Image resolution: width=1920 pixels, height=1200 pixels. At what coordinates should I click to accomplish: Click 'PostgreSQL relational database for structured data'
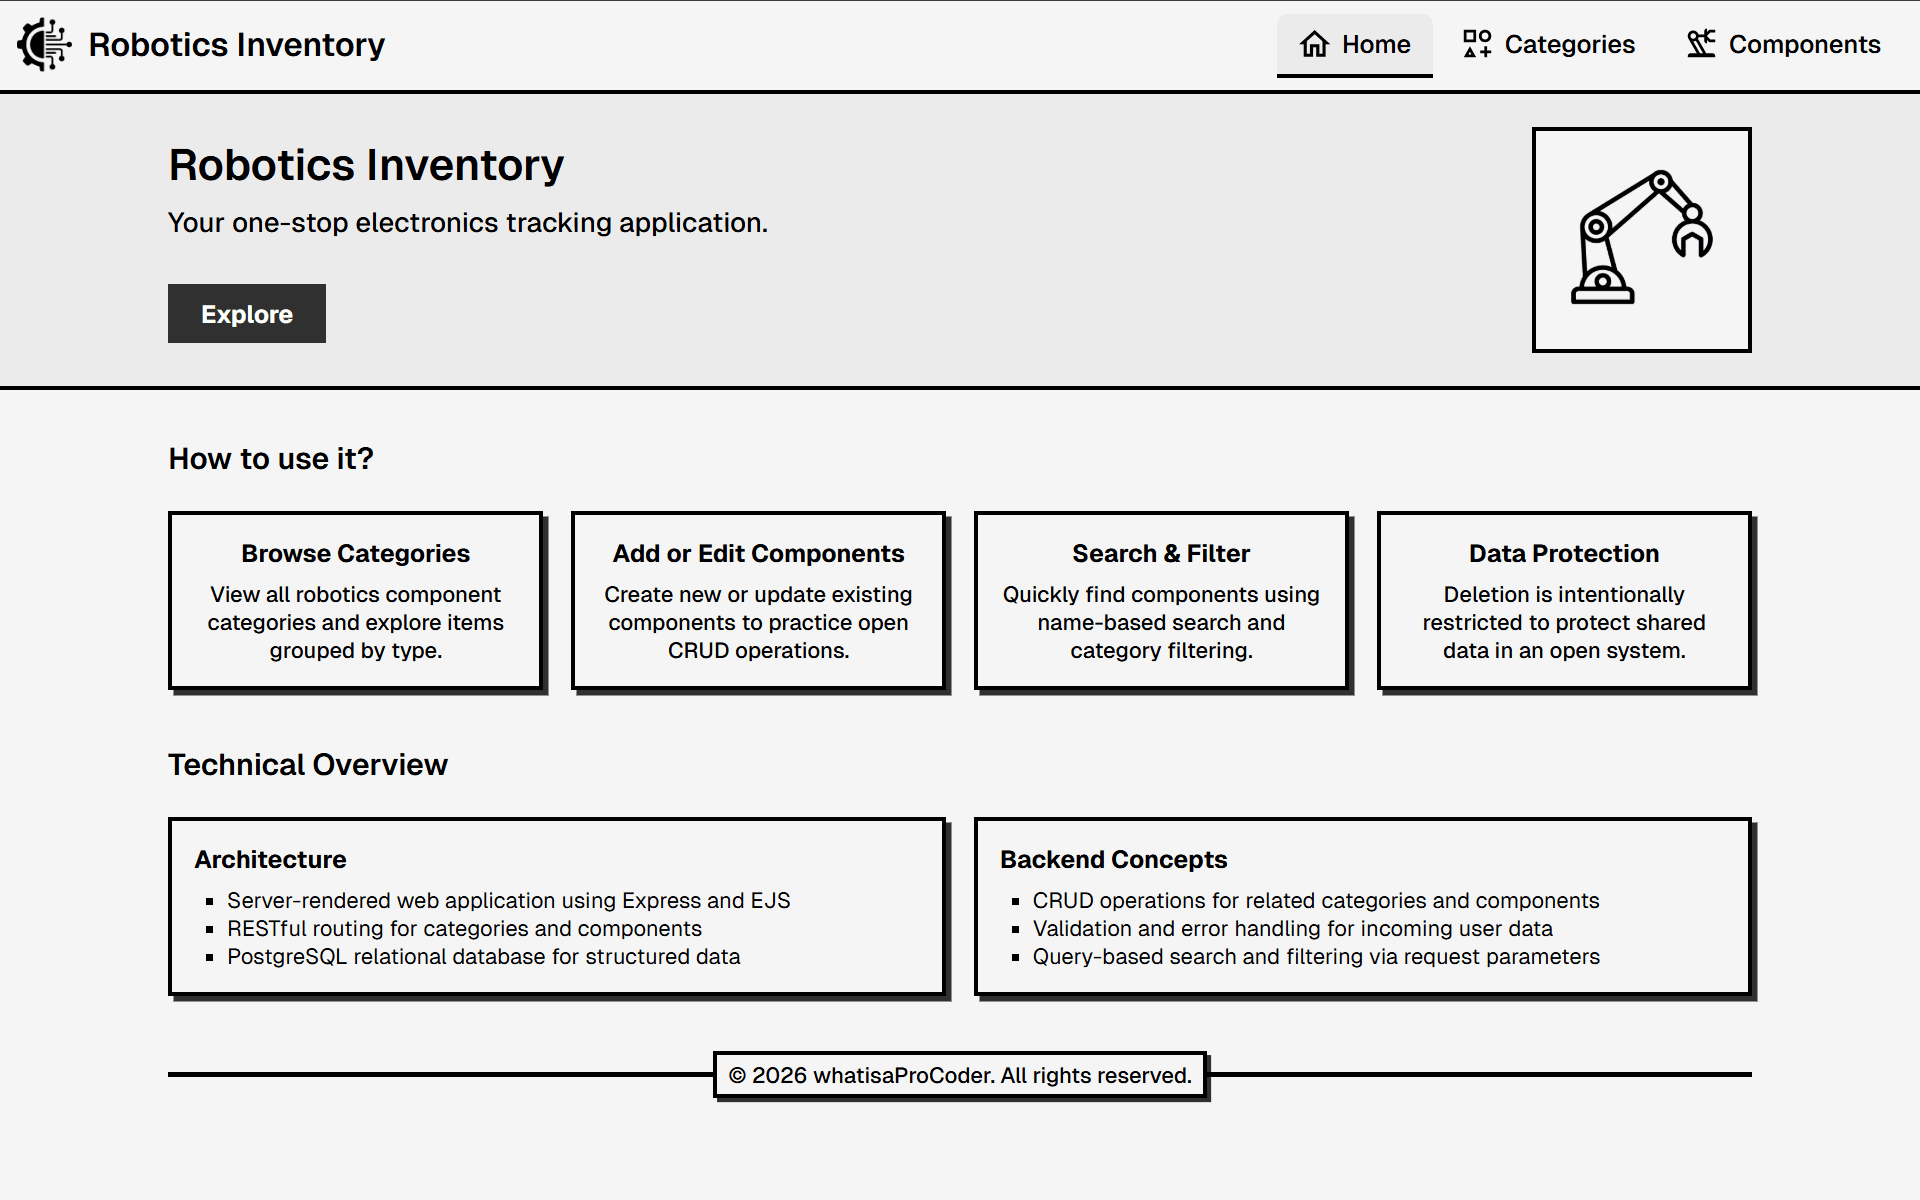click(483, 956)
